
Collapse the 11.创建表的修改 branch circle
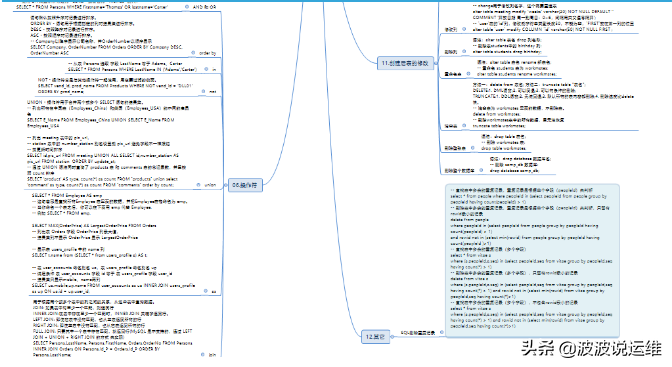436,63
